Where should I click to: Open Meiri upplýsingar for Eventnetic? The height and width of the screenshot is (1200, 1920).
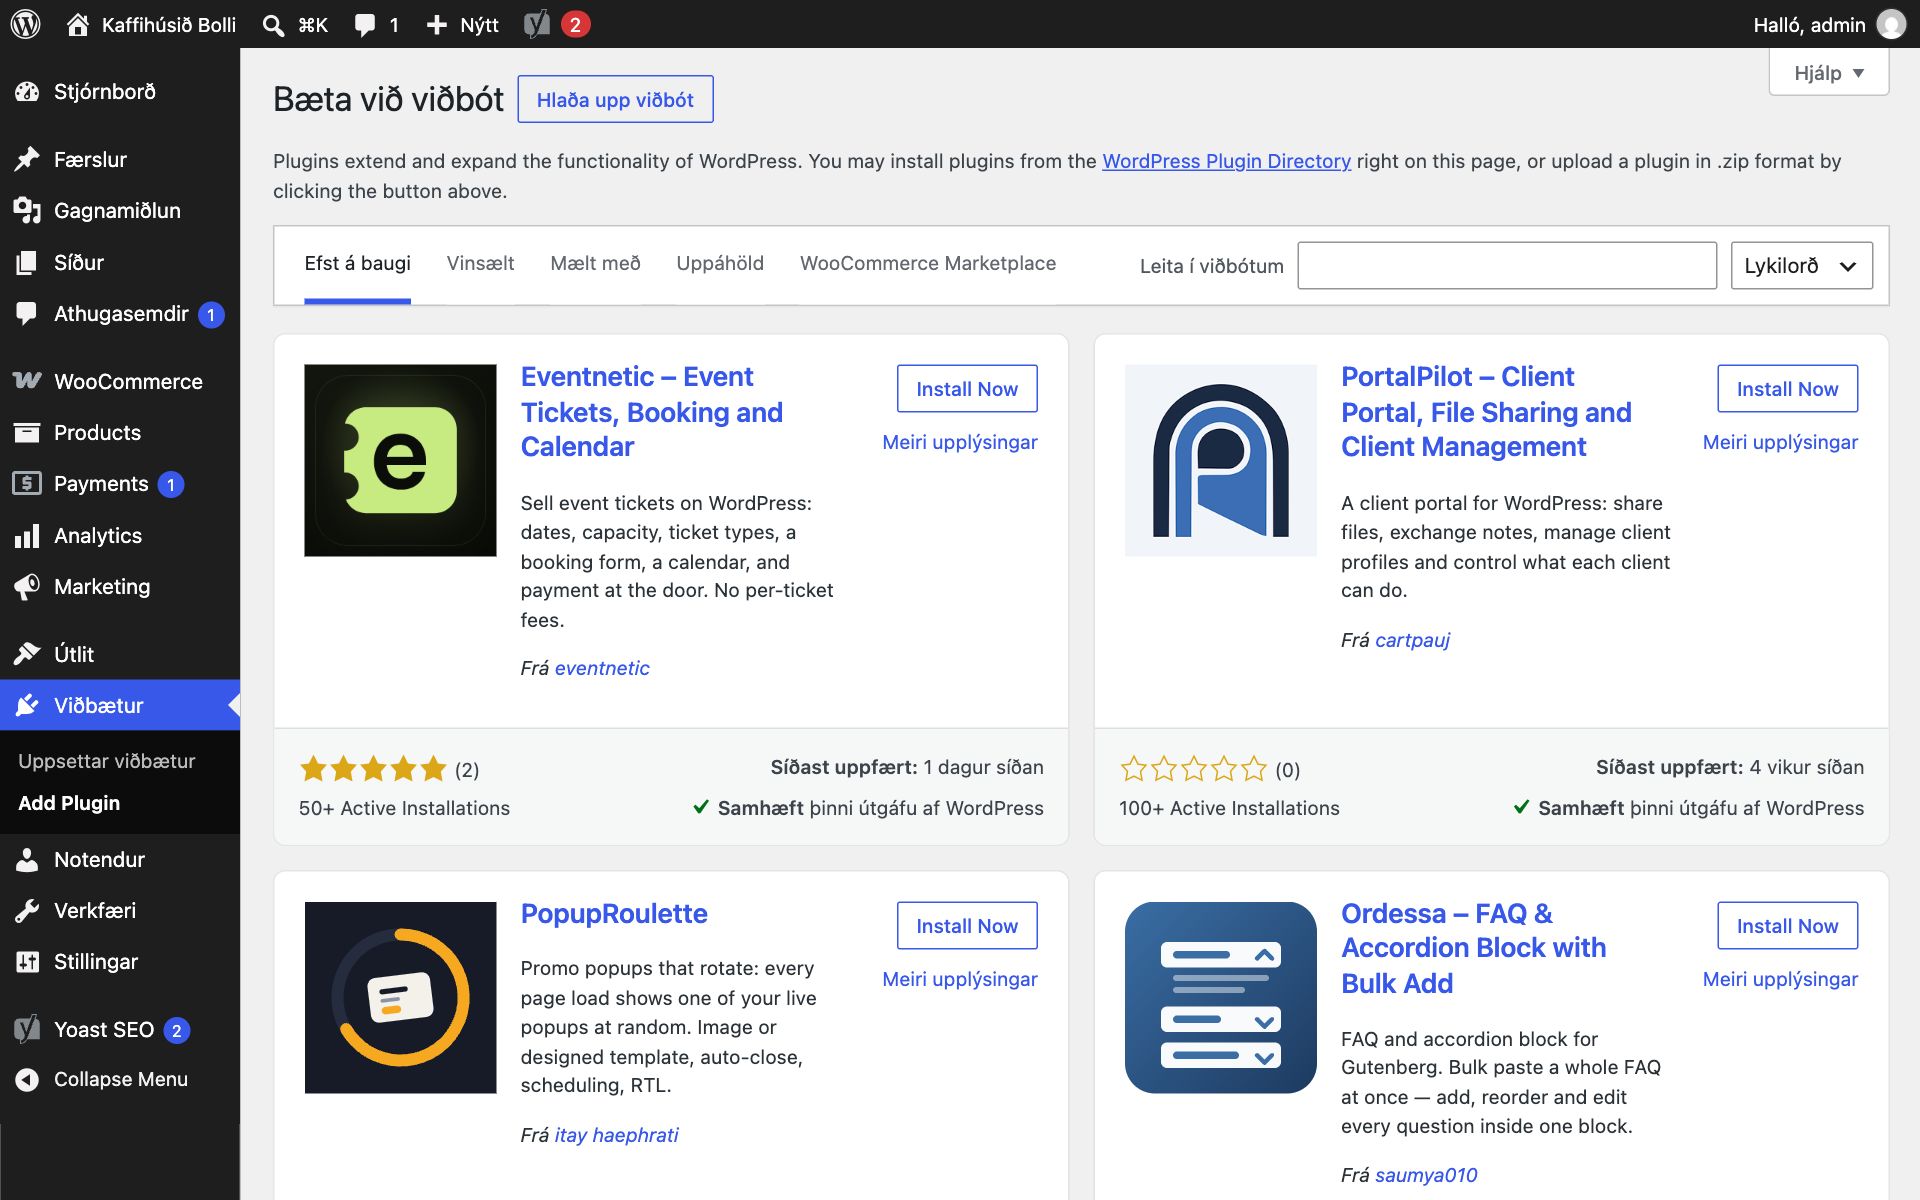pos(959,442)
